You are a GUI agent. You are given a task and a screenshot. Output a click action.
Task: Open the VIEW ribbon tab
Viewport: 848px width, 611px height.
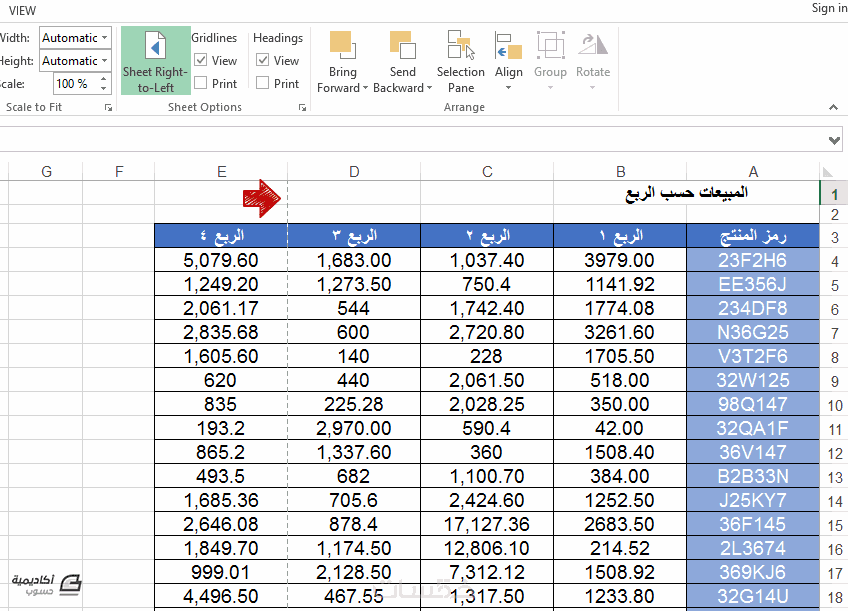point(22,11)
